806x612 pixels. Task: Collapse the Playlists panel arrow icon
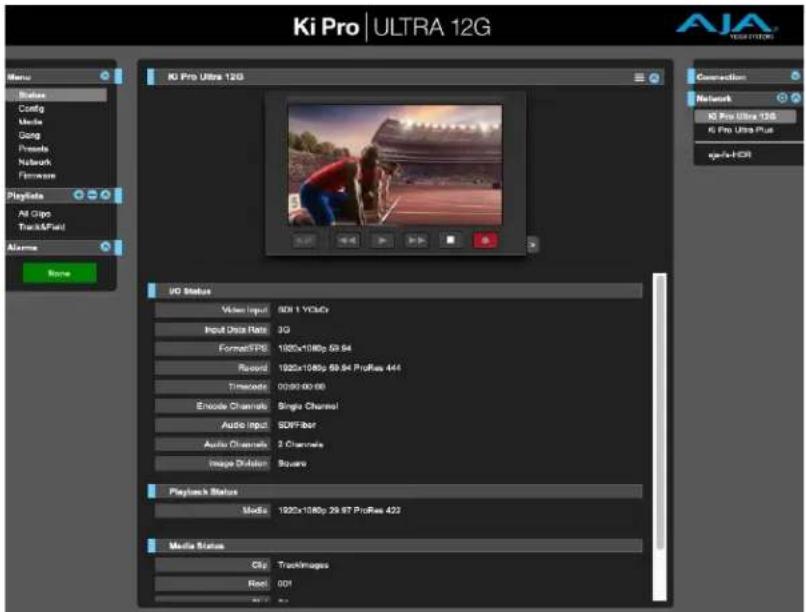pyautogui.click(x=105, y=195)
